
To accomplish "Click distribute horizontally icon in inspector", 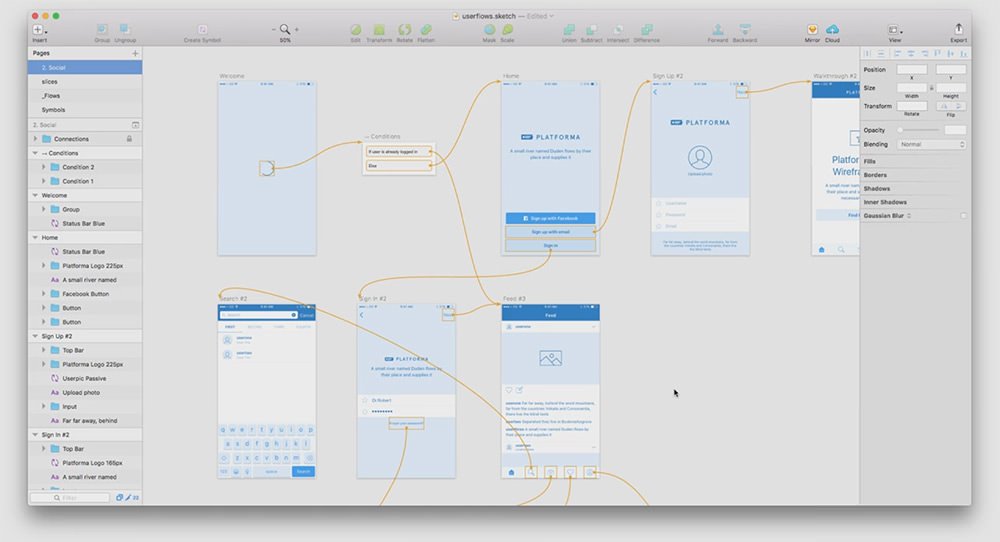I will click(867, 54).
